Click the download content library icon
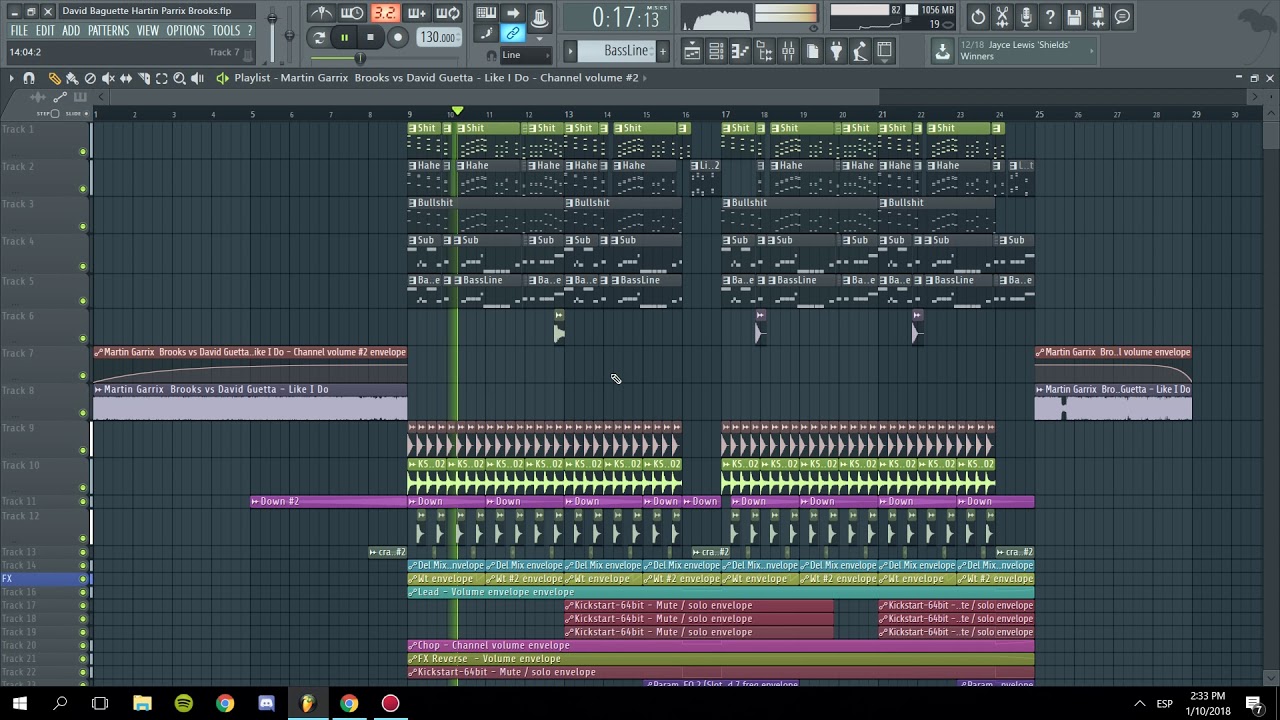This screenshot has height=720, width=1280. tap(942, 51)
